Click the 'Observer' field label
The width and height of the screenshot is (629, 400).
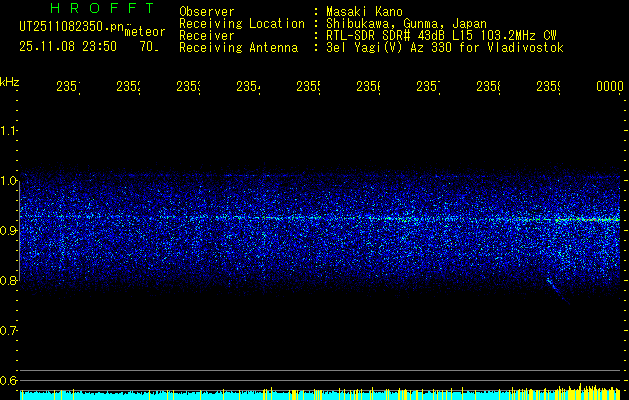207,11
